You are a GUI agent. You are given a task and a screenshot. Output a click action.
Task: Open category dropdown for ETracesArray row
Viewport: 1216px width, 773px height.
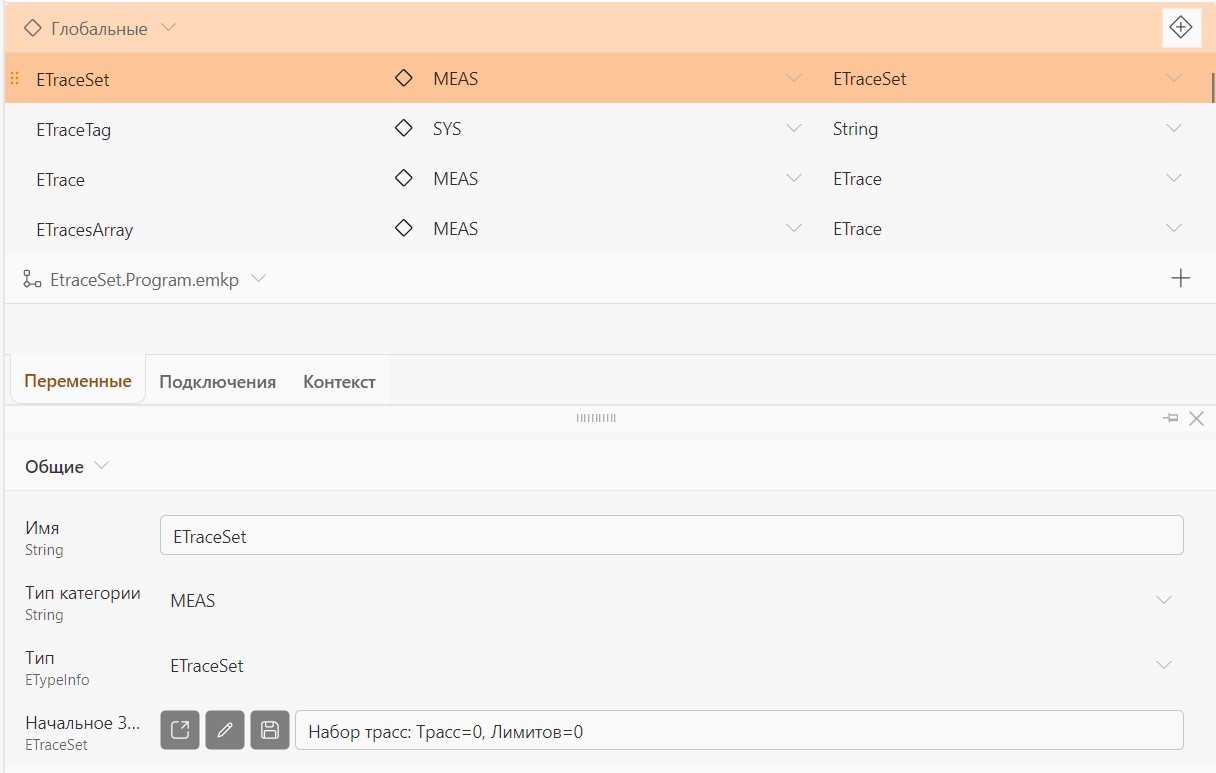click(x=794, y=228)
